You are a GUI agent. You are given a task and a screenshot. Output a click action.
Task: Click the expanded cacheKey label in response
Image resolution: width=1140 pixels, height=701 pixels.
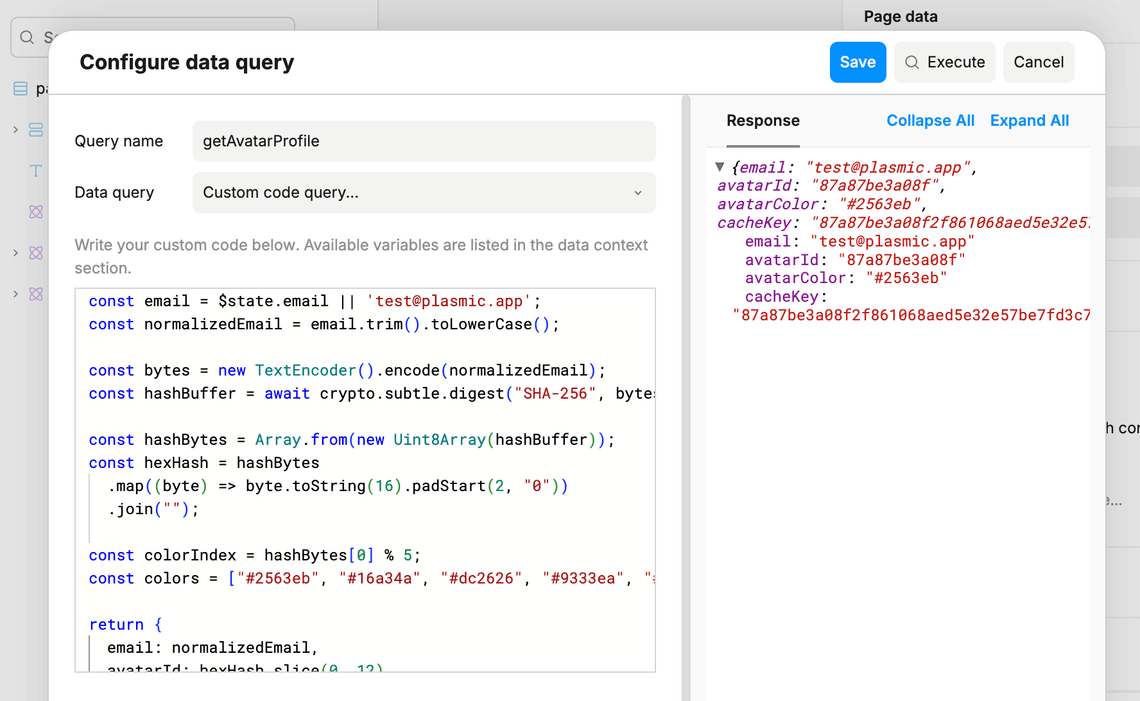[786, 297]
